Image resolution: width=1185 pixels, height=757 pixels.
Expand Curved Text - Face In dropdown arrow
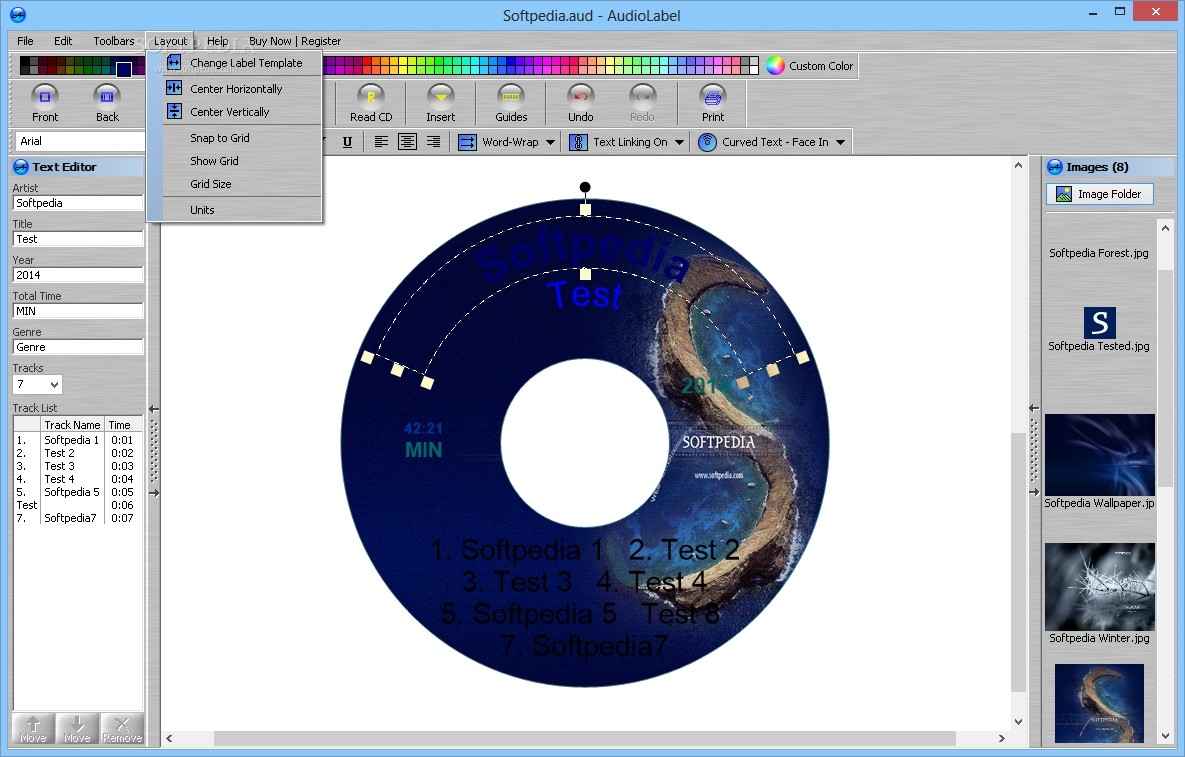tap(840, 142)
